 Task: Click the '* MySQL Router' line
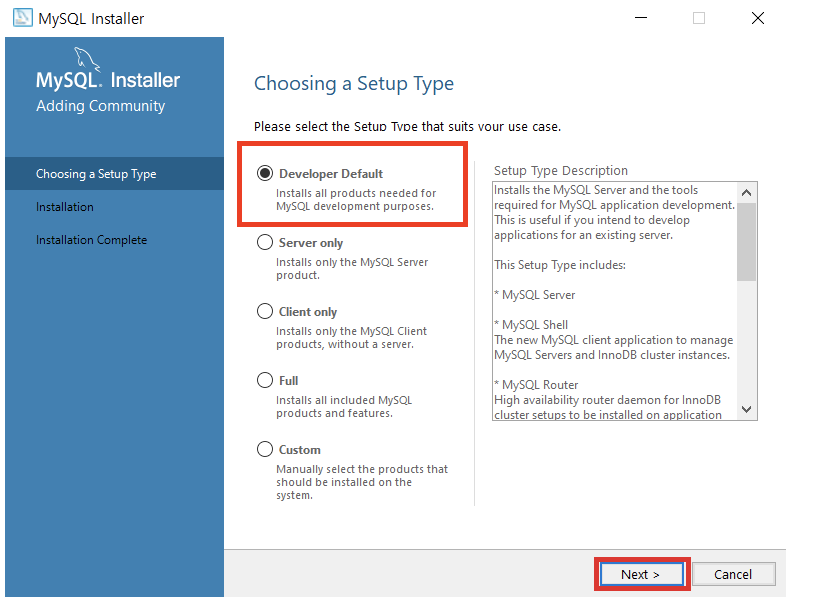(536, 385)
